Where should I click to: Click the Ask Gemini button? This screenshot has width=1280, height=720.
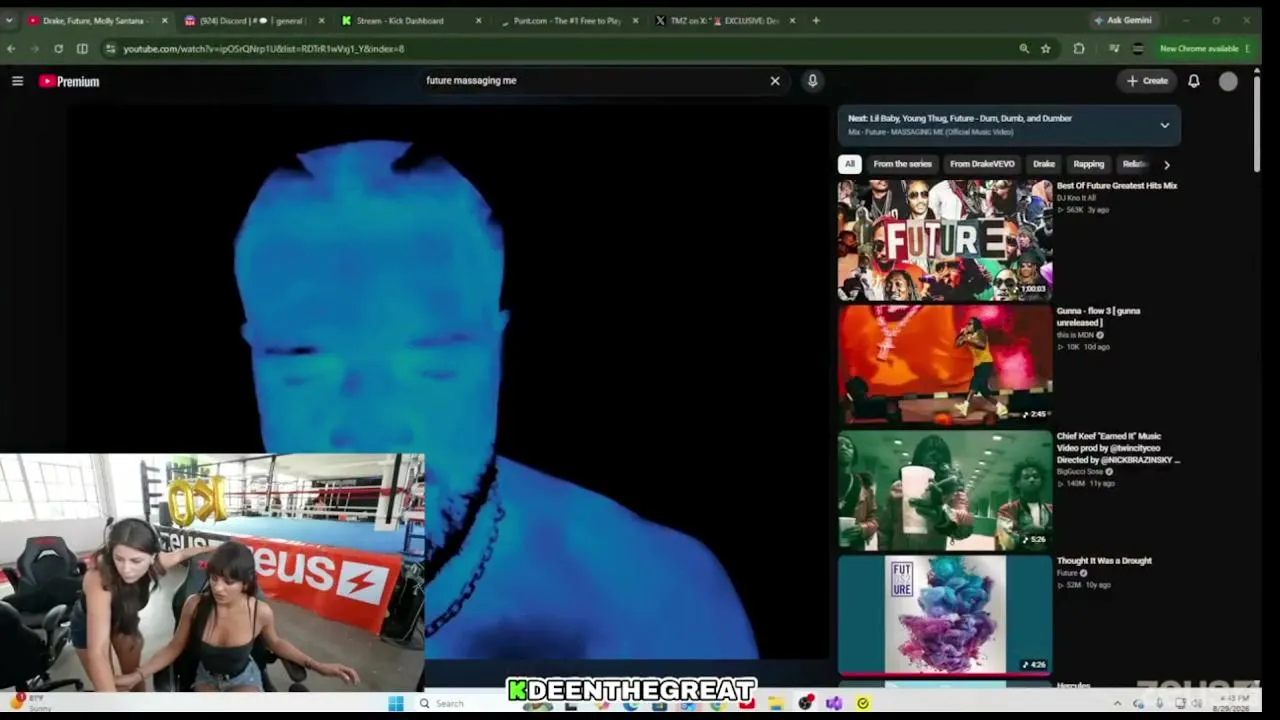tap(1123, 20)
